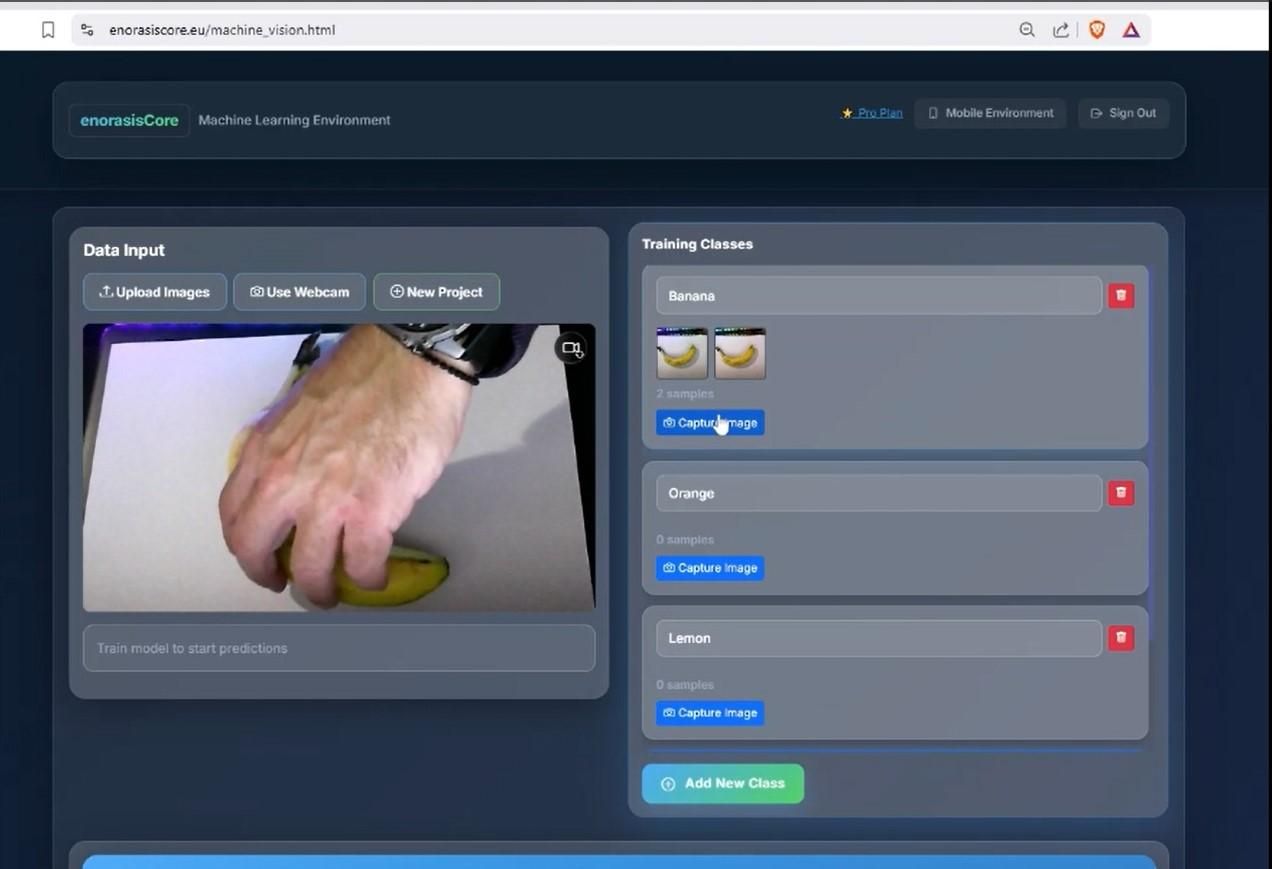This screenshot has width=1272, height=869.
Task: Click the zoom magnifier icon in address bar
Action: 1027,30
